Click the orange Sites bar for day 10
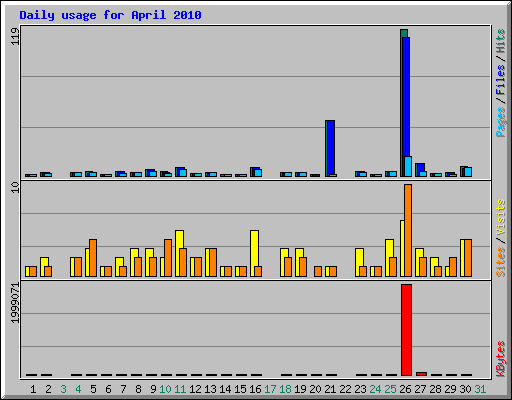 click(168, 258)
